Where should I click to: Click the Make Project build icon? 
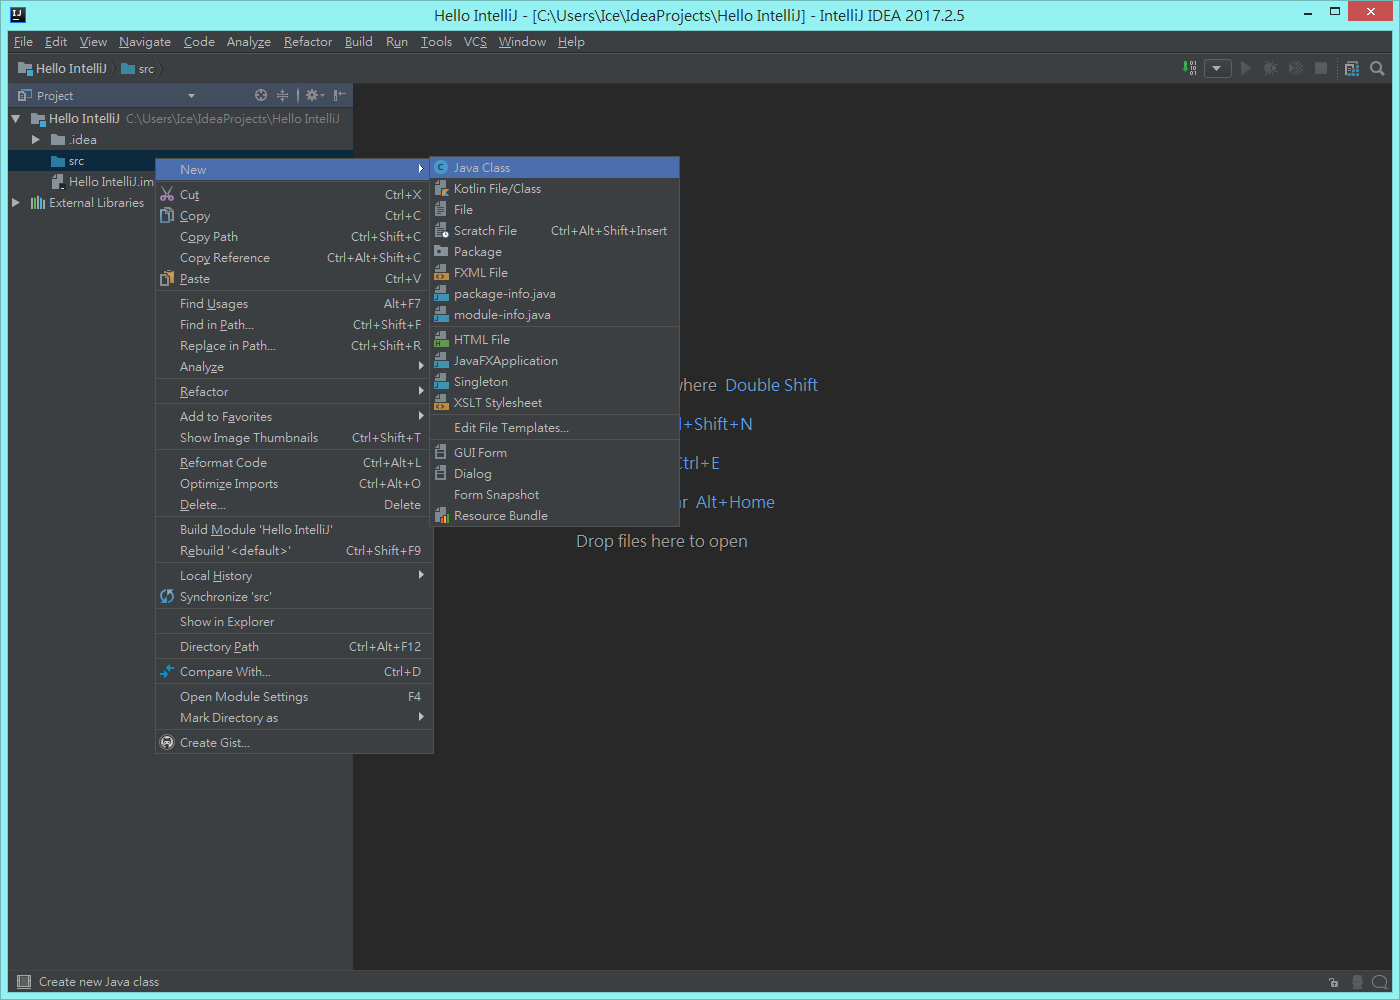point(1189,68)
